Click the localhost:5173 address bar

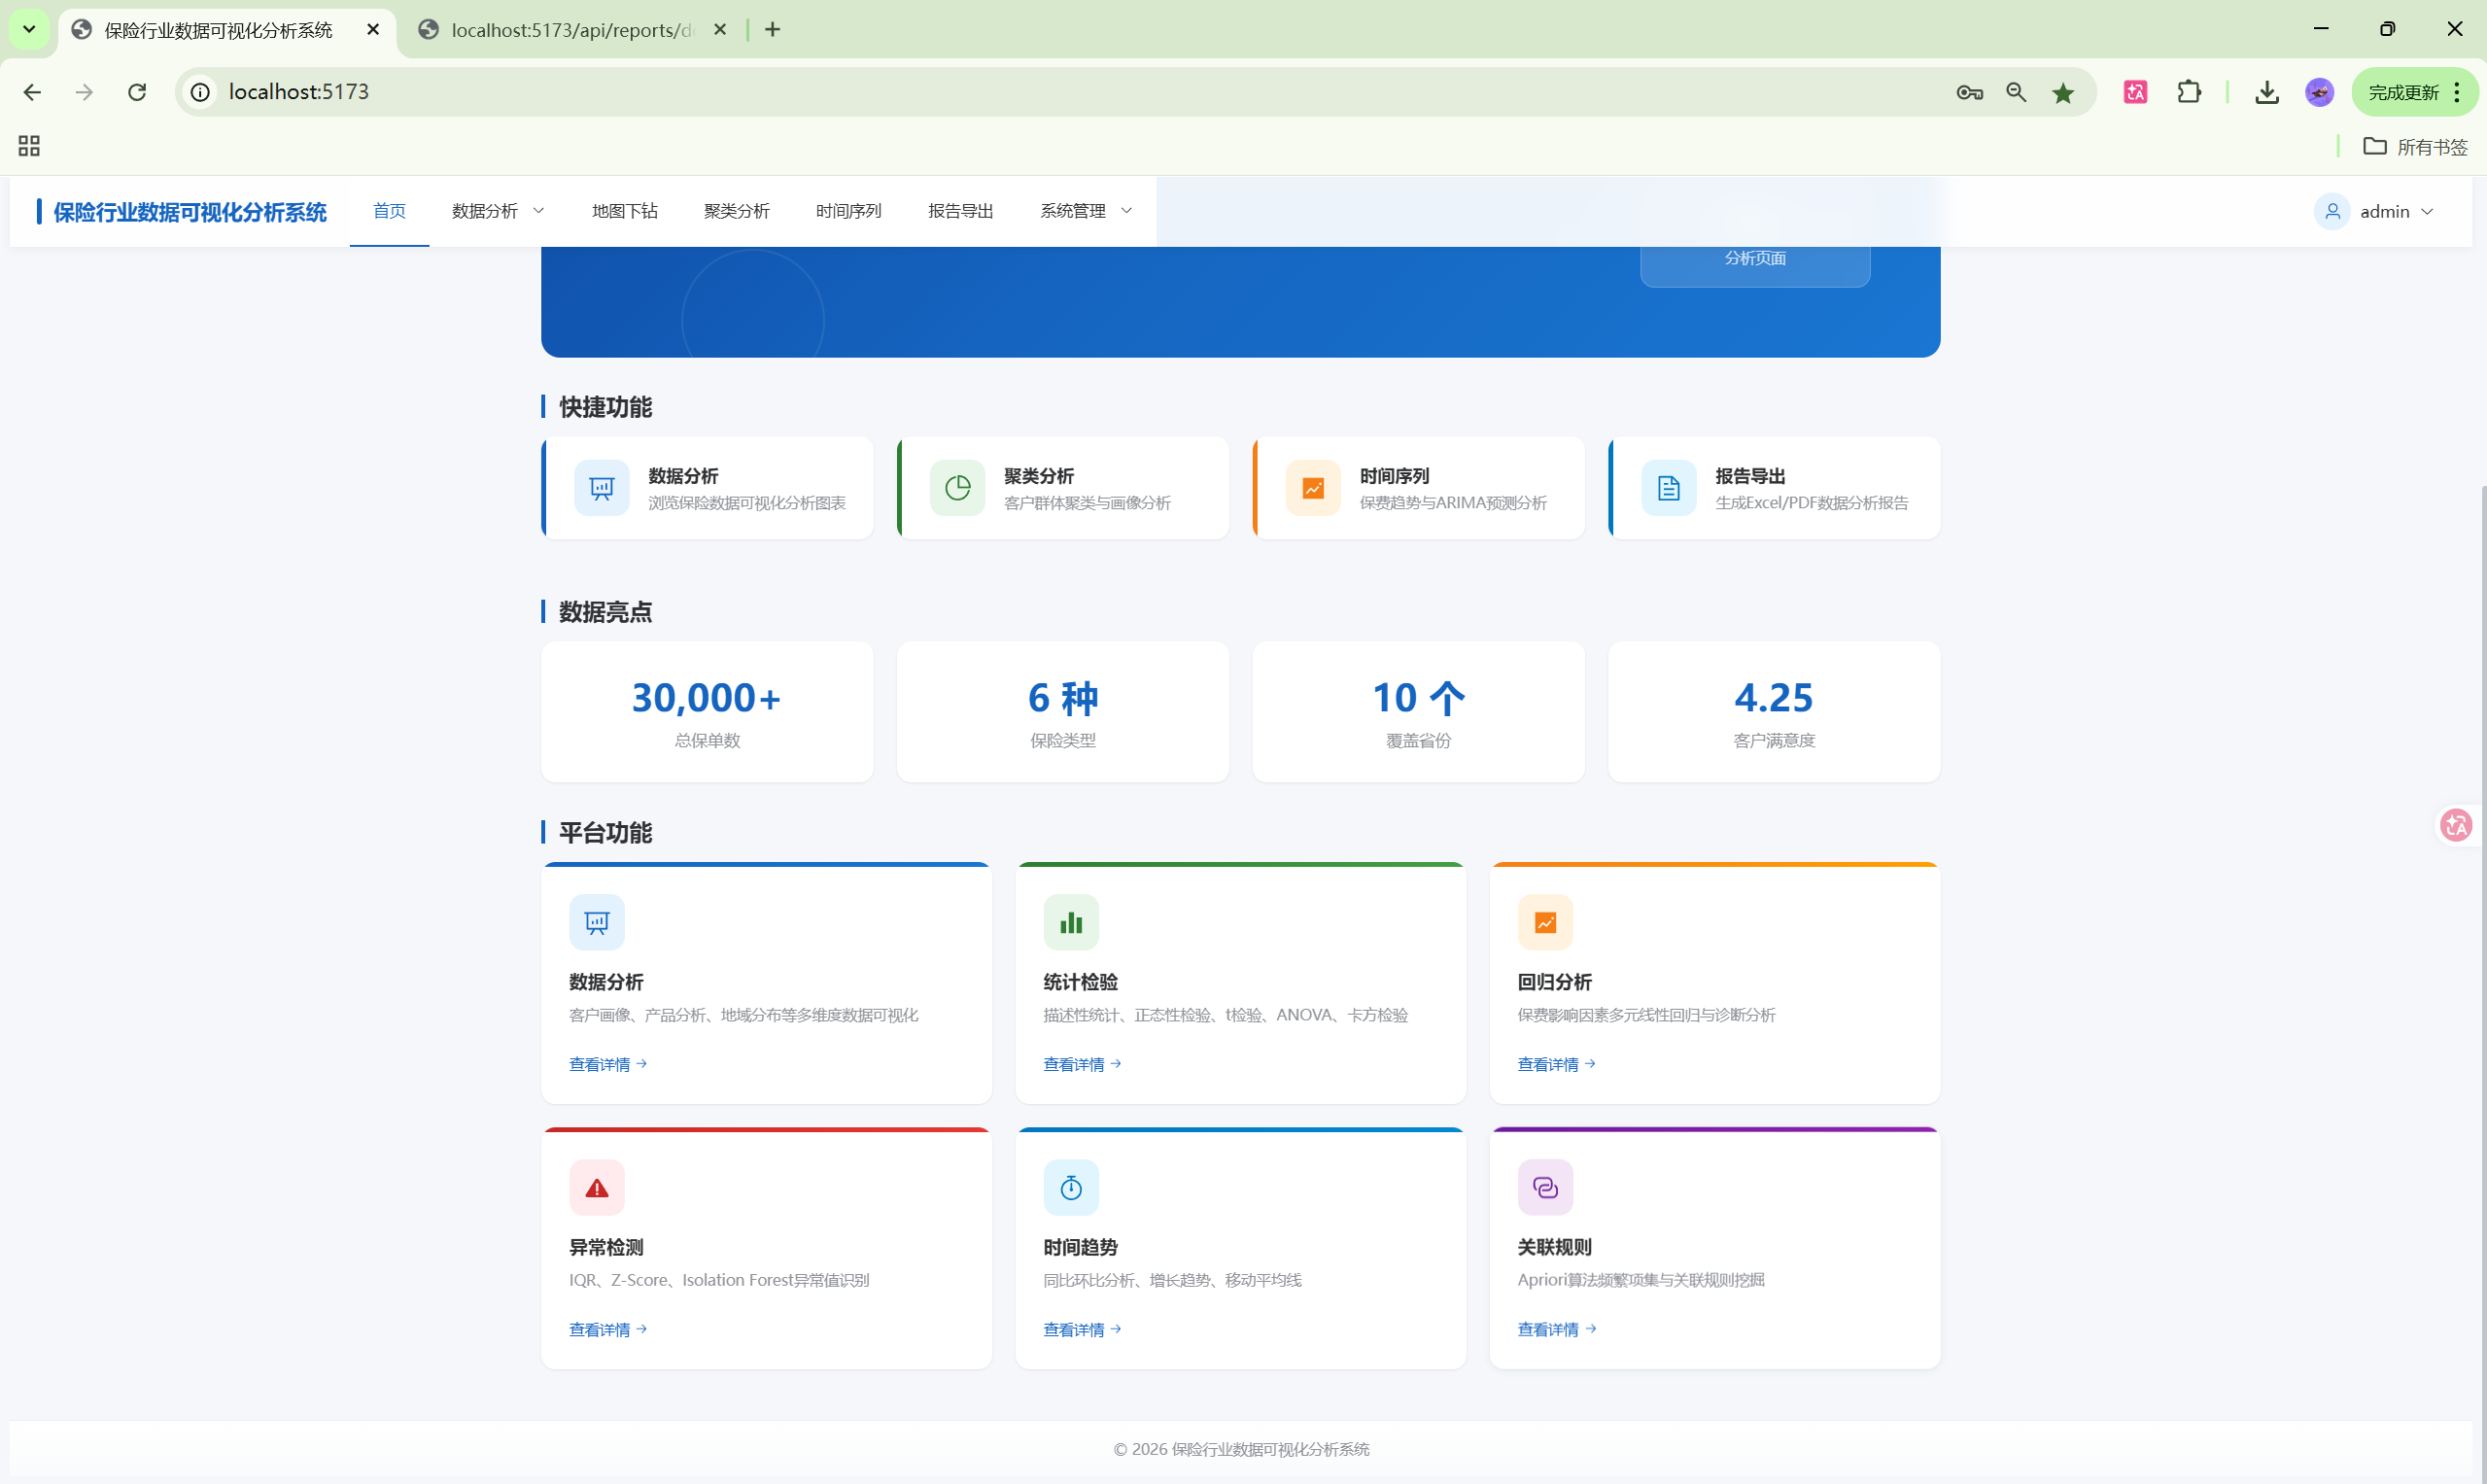coord(1000,92)
